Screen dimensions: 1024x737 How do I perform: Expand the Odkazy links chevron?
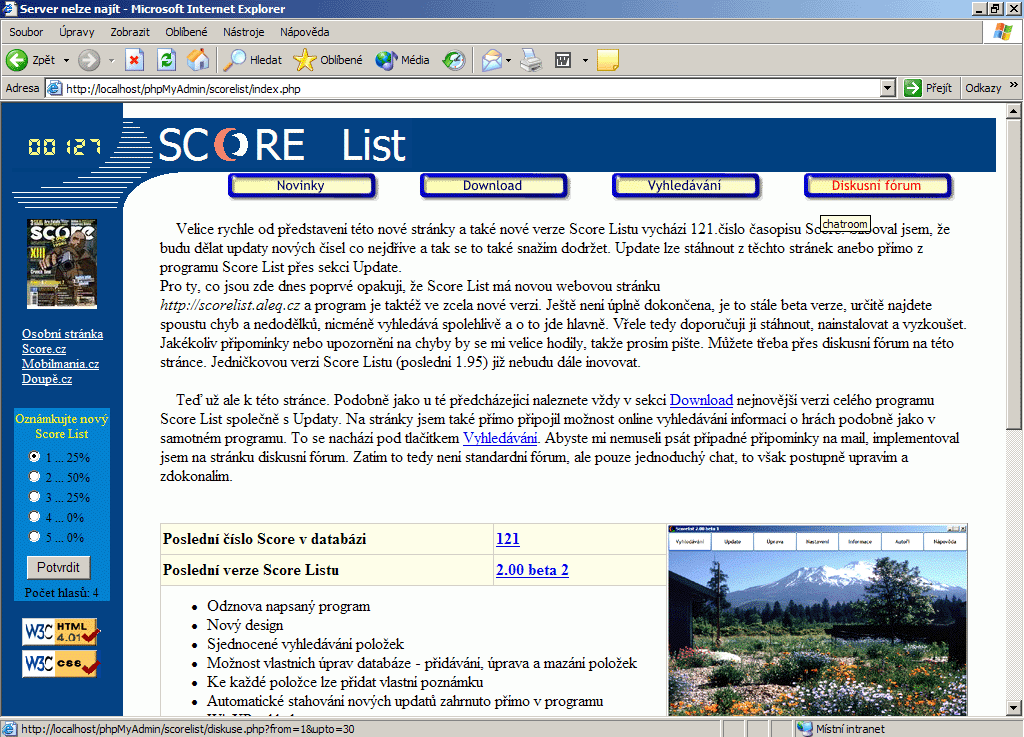click(x=1014, y=85)
